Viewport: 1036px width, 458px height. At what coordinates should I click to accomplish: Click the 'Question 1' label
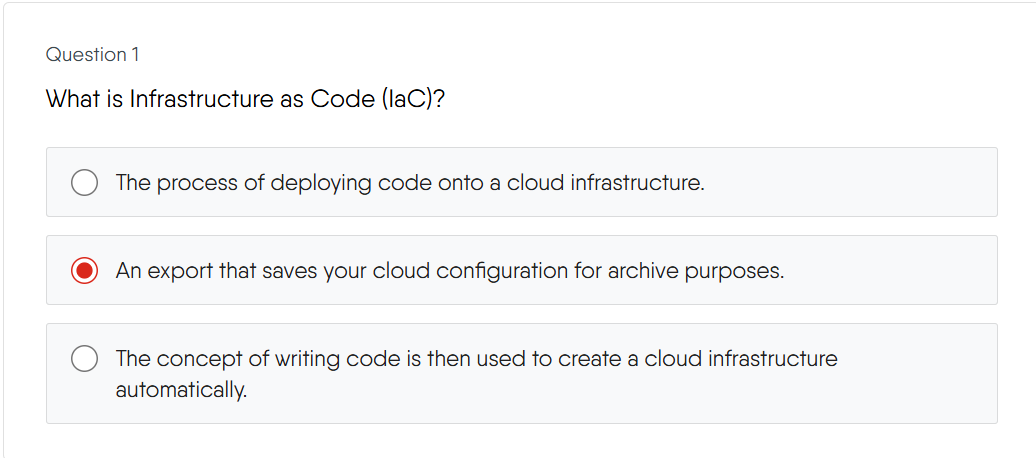86,55
